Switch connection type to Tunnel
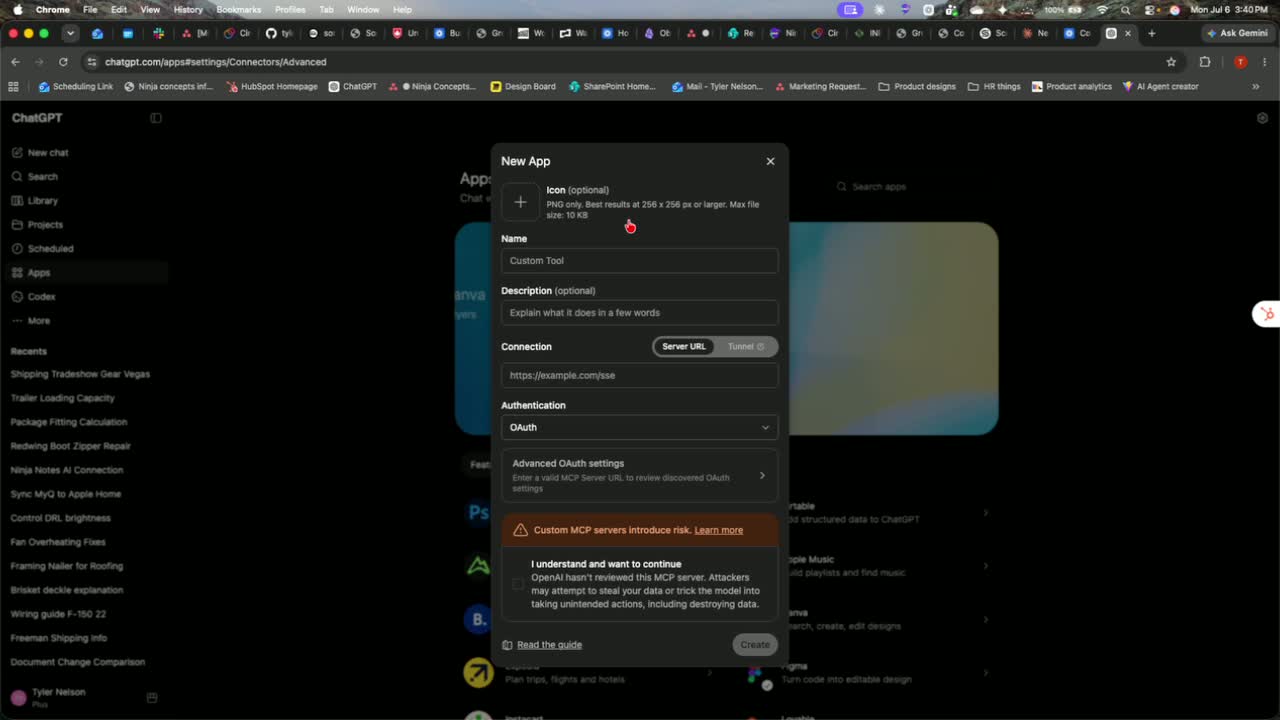The width and height of the screenshot is (1280, 720). pos(745,347)
